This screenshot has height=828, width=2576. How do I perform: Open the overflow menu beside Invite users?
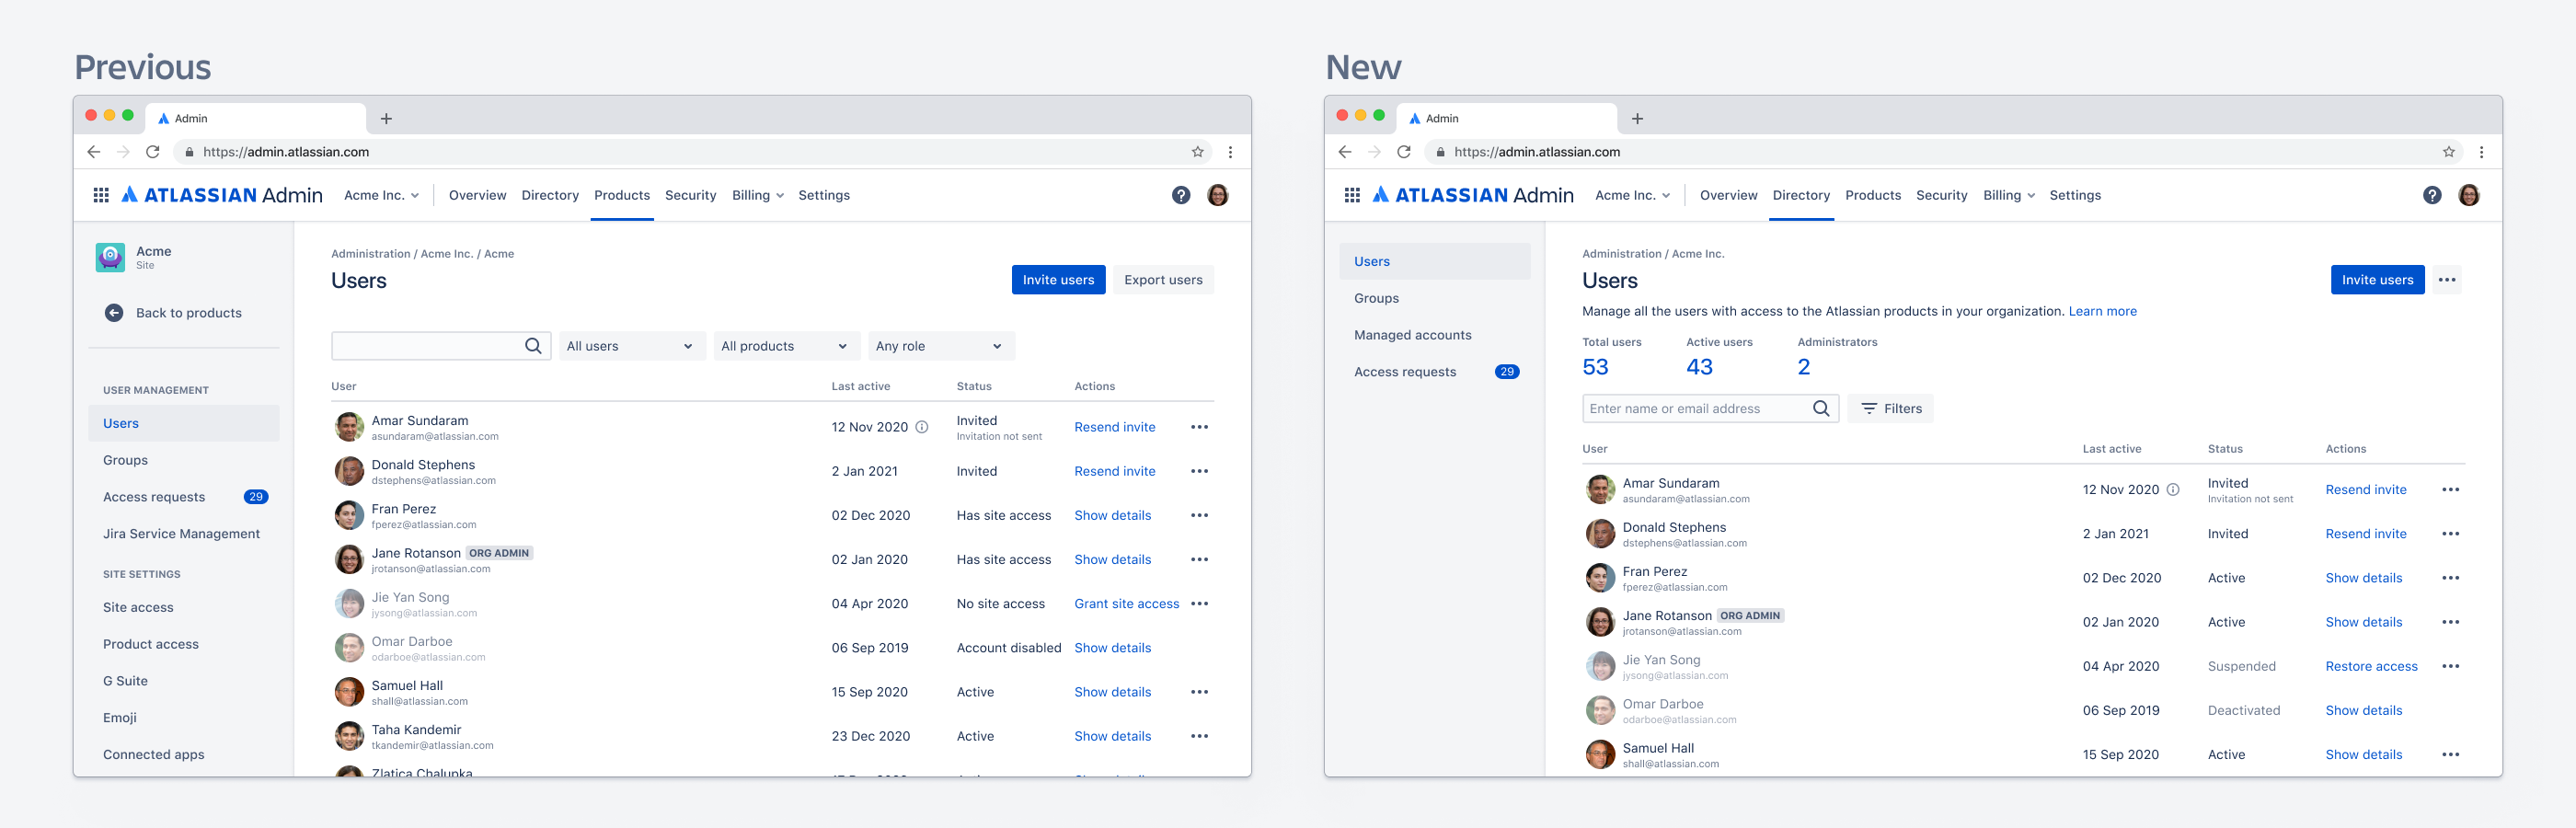2447,280
